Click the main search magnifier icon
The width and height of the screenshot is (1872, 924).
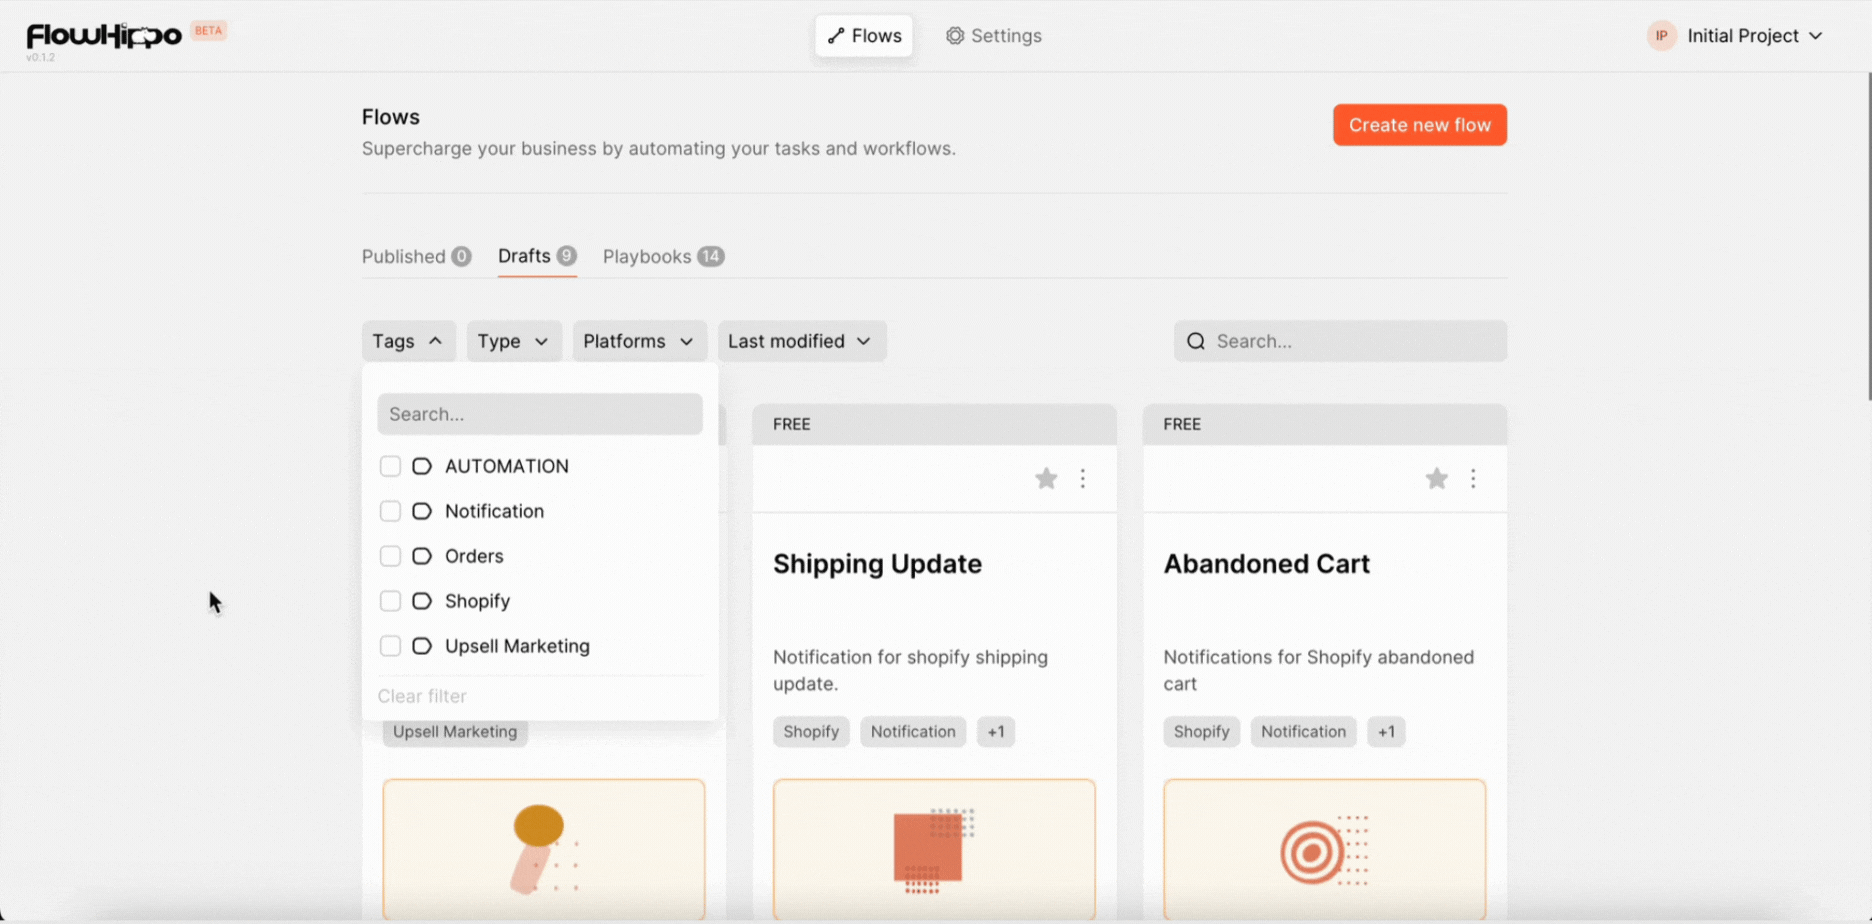tap(1196, 341)
